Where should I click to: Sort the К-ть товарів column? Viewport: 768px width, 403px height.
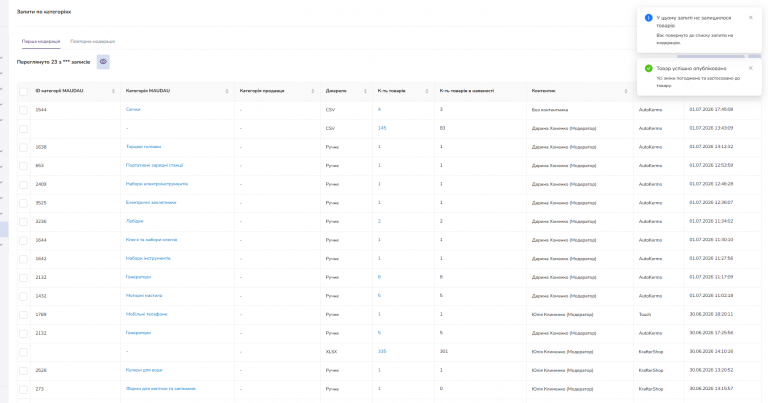(427, 91)
